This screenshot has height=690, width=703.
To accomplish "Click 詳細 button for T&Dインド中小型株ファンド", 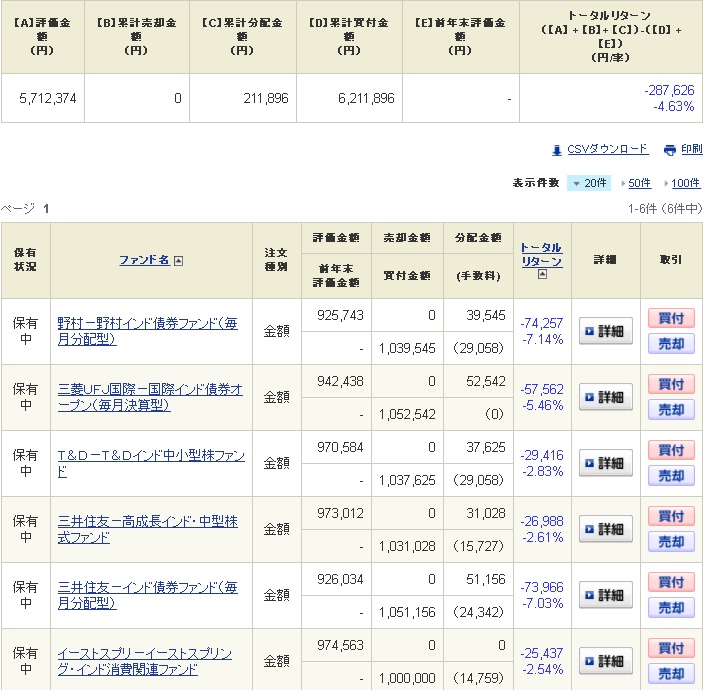I will pyautogui.click(x=605, y=463).
